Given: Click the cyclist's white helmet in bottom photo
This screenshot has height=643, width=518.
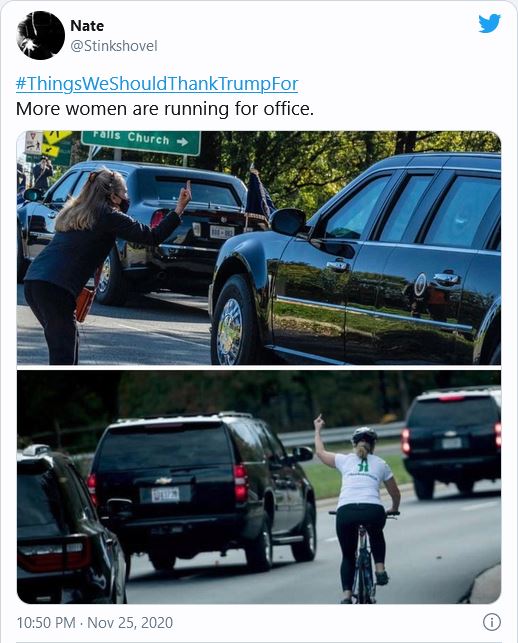Looking at the screenshot, I should click(364, 435).
